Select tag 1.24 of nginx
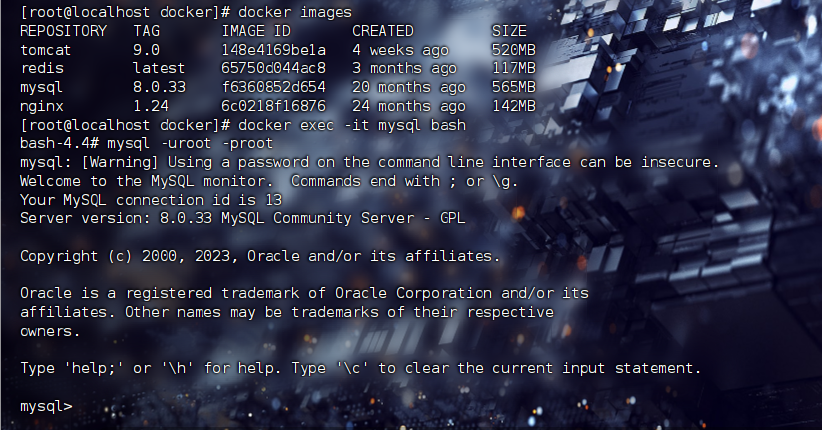 click(151, 106)
